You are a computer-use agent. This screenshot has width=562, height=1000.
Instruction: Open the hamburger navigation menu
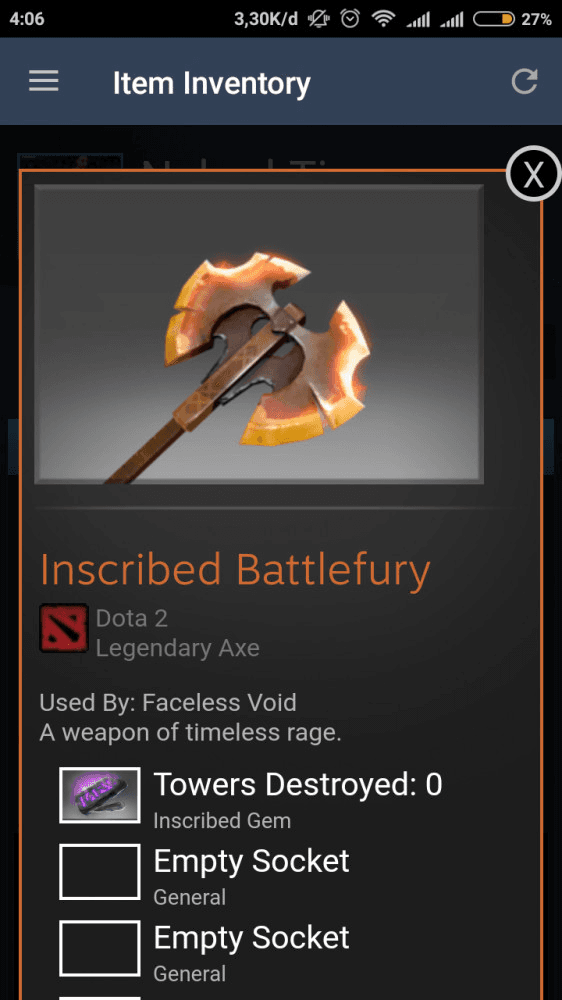point(43,81)
